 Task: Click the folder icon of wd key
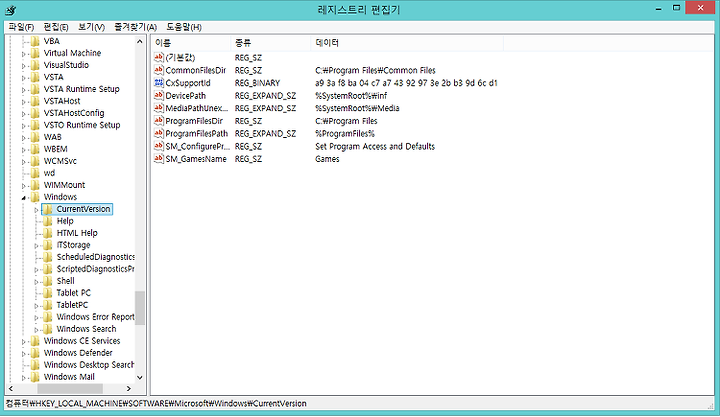(x=35, y=173)
